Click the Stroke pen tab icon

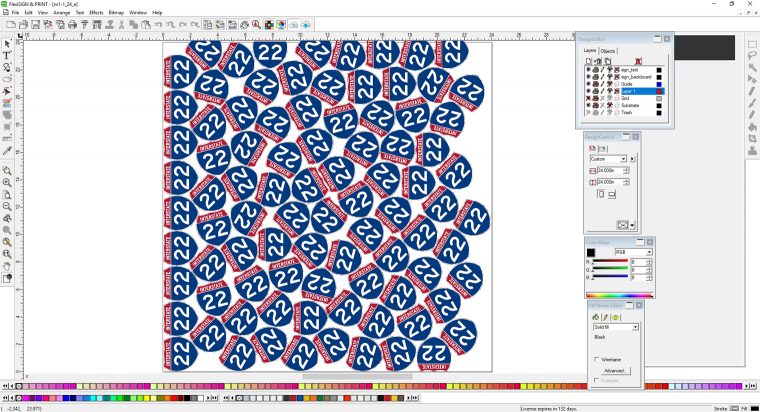pos(605,317)
